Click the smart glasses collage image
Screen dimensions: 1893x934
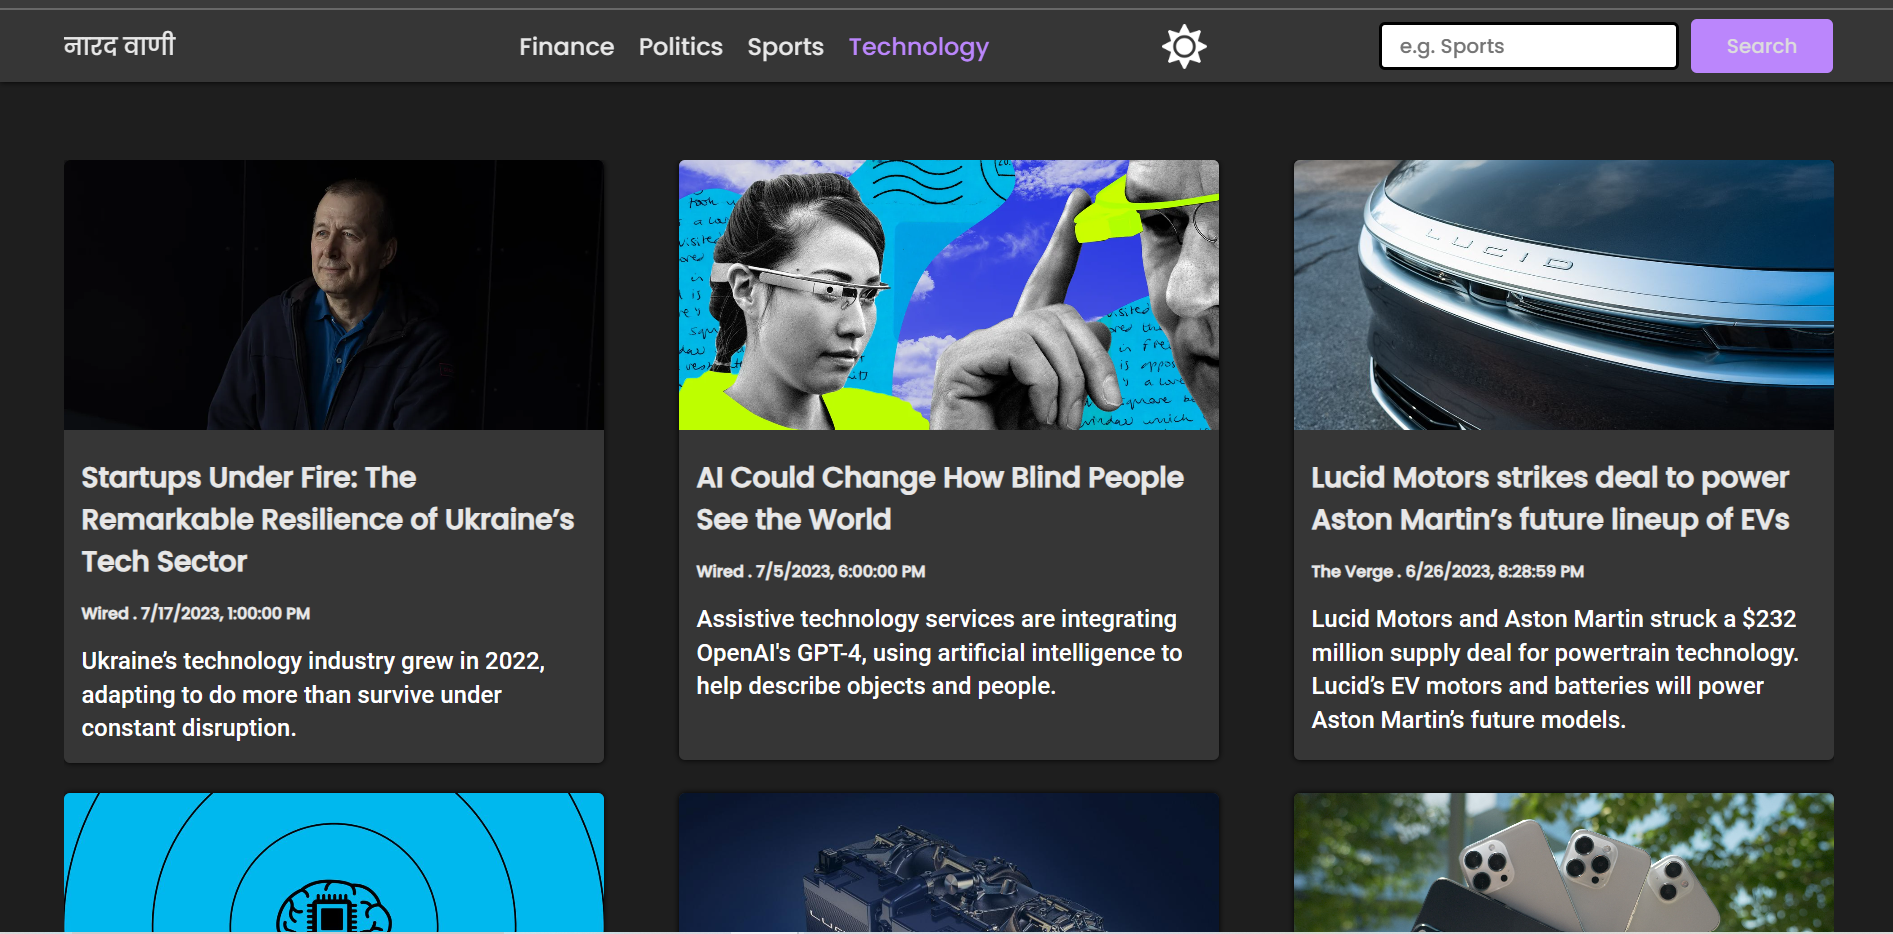click(x=948, y=294)
